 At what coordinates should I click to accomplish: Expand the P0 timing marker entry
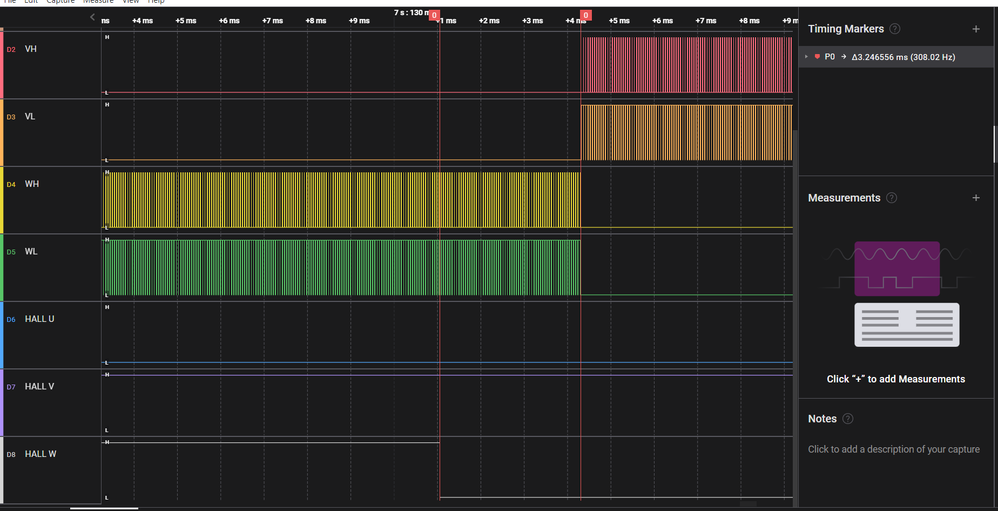[806, 57]
